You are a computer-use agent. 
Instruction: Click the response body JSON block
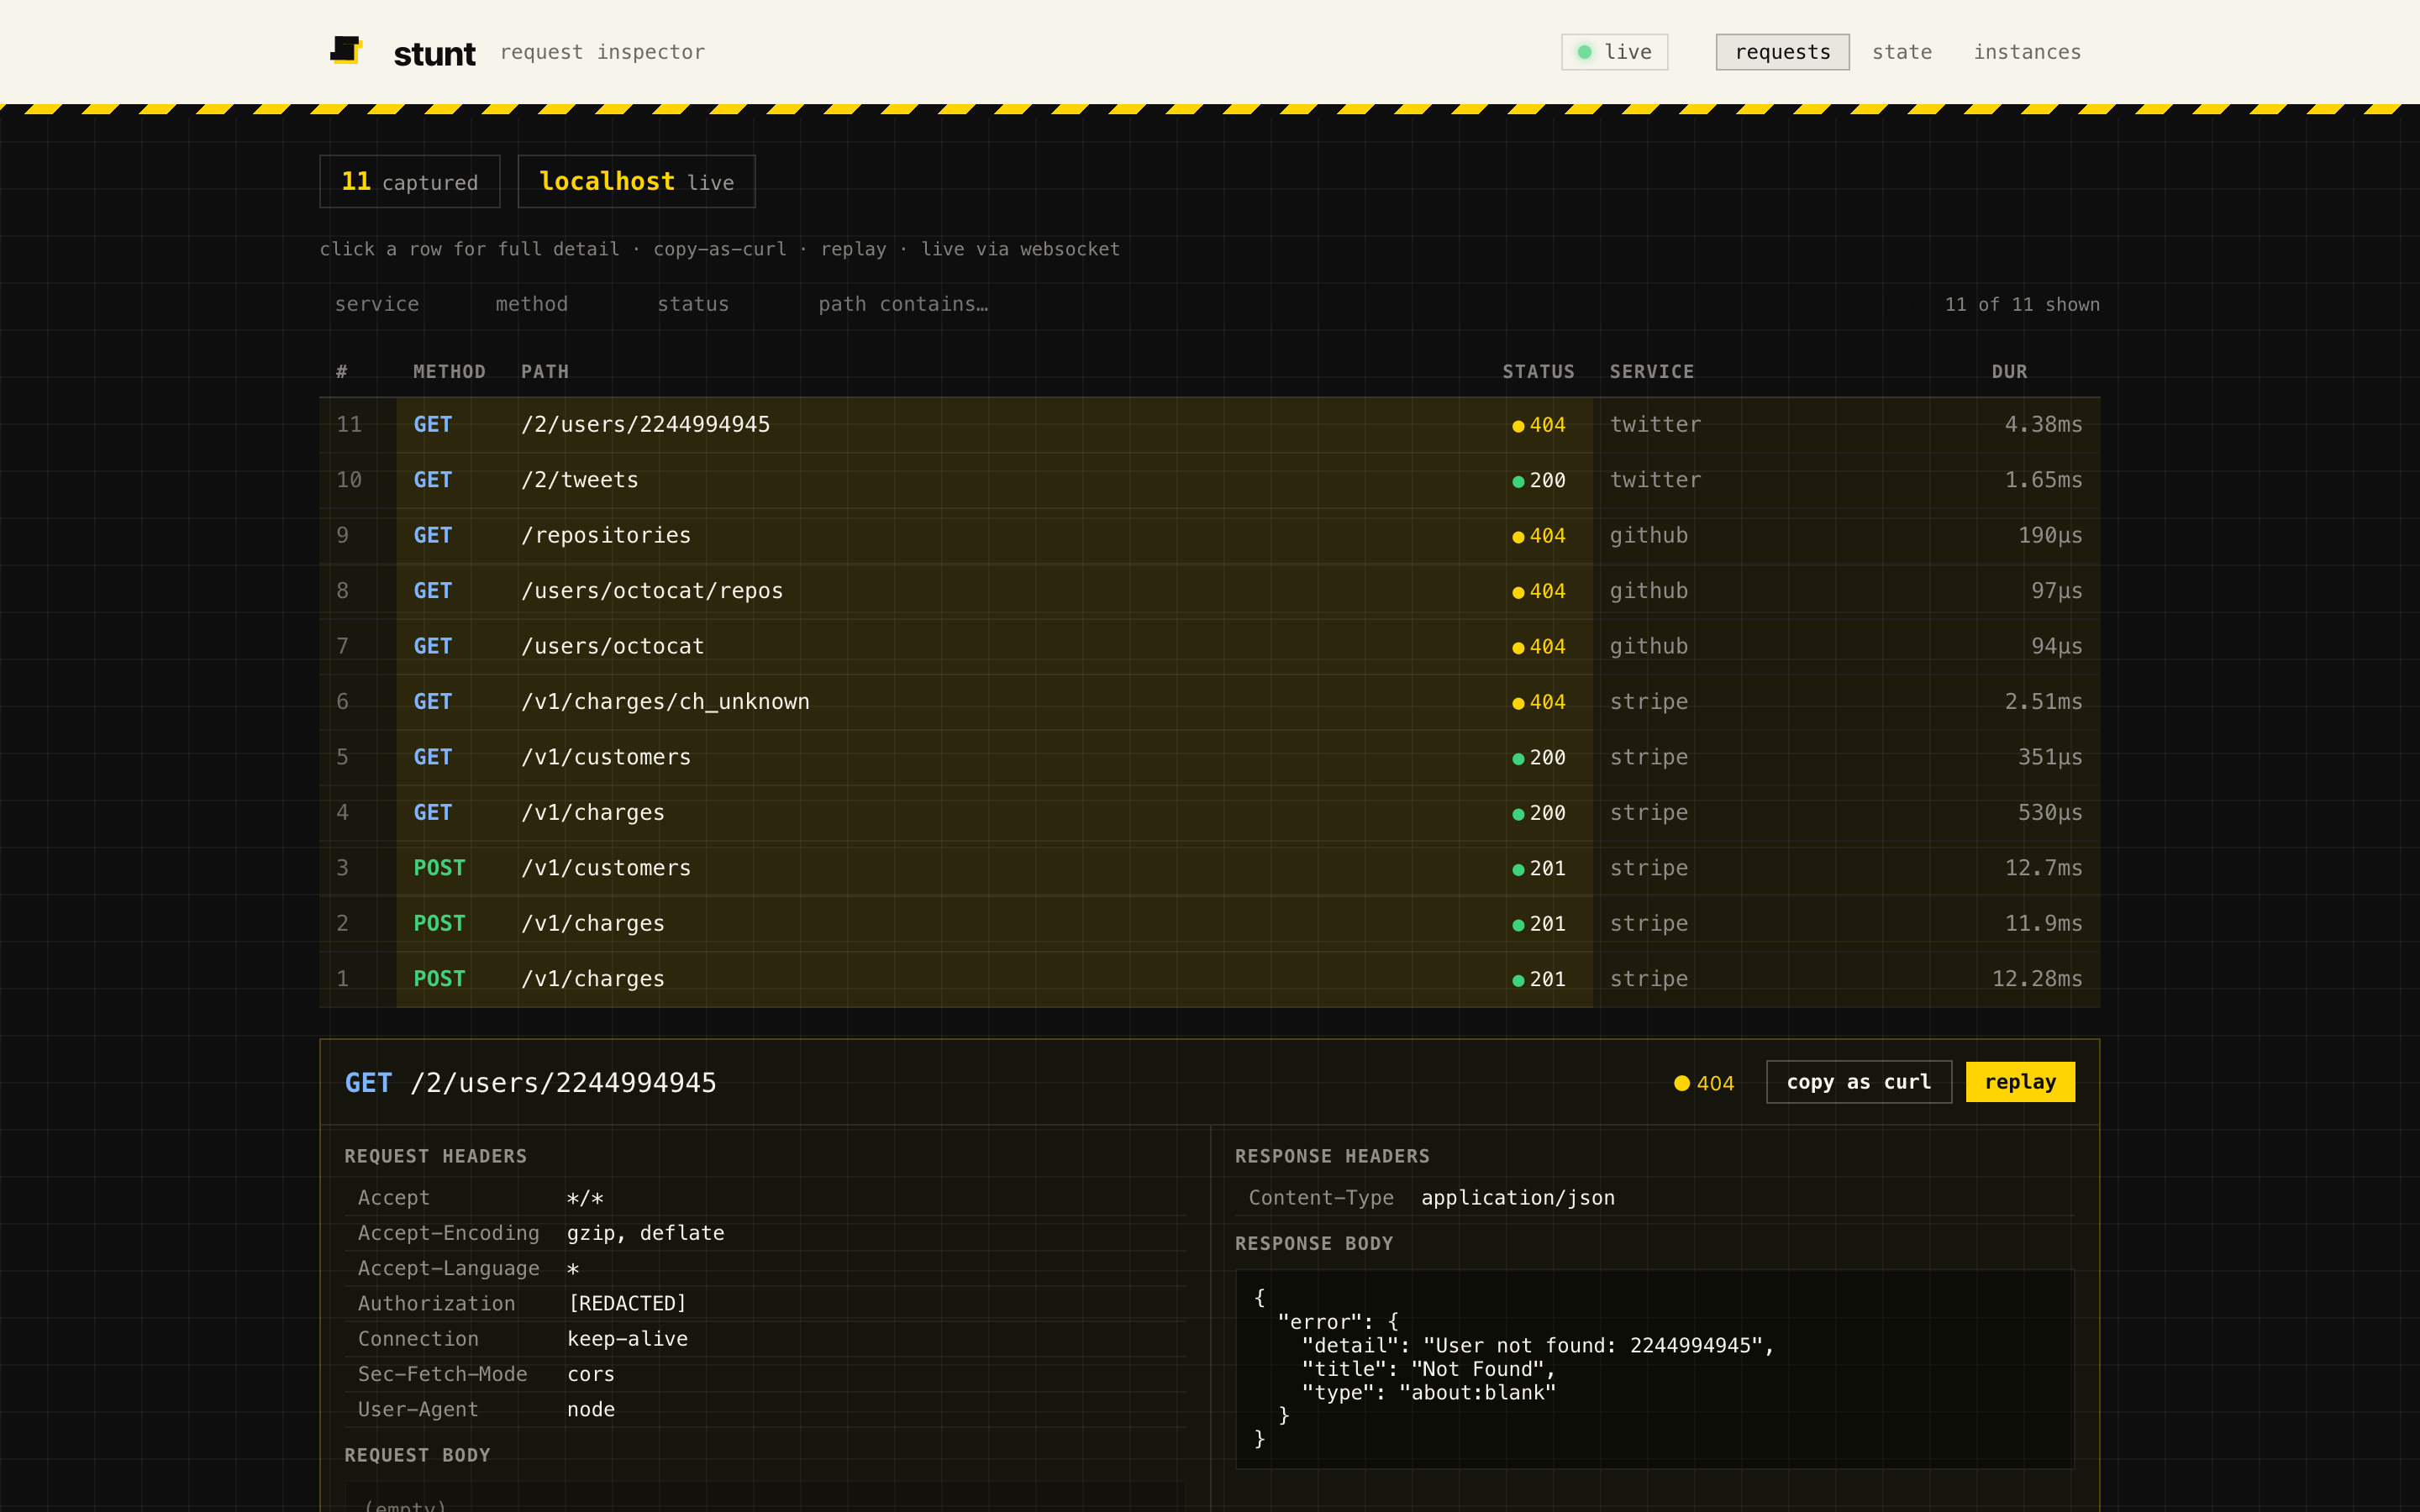coord(1655,1368)
